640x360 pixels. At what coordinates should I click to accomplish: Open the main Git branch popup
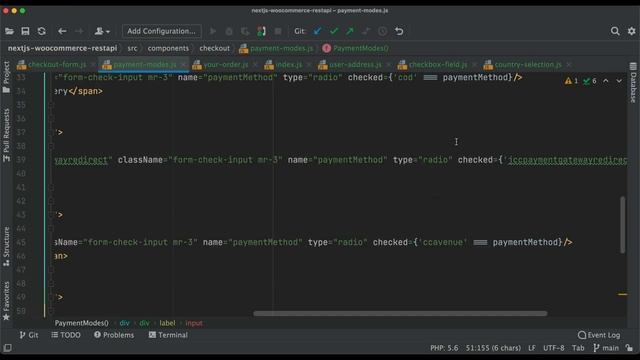pos(606,348)
